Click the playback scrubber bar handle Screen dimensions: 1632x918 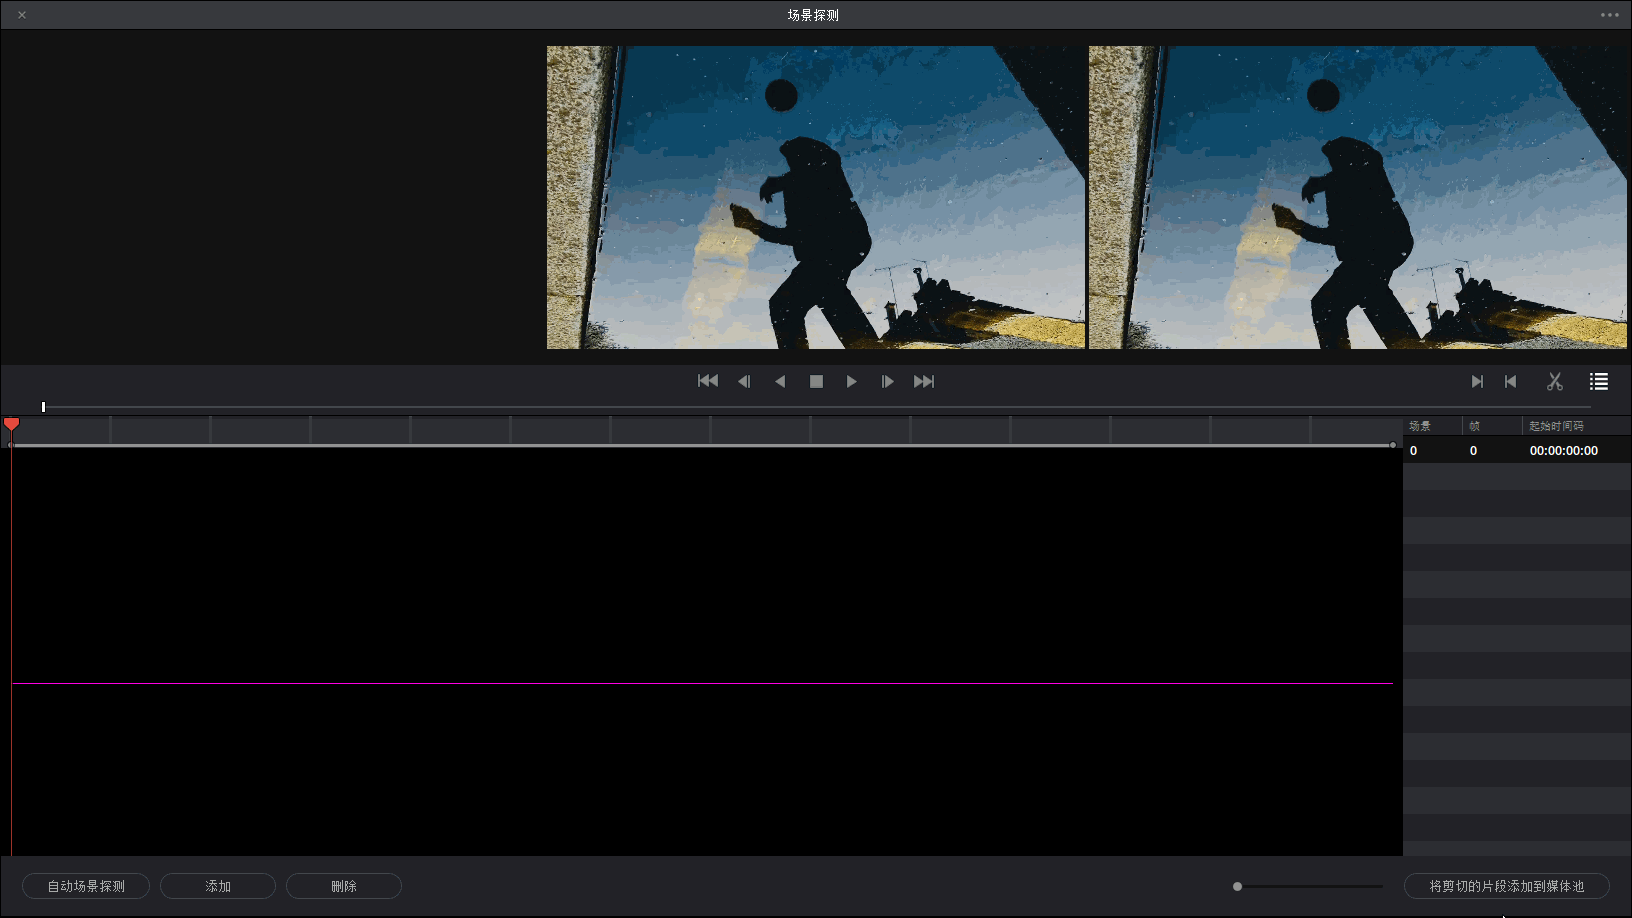(x=43, y=407)
